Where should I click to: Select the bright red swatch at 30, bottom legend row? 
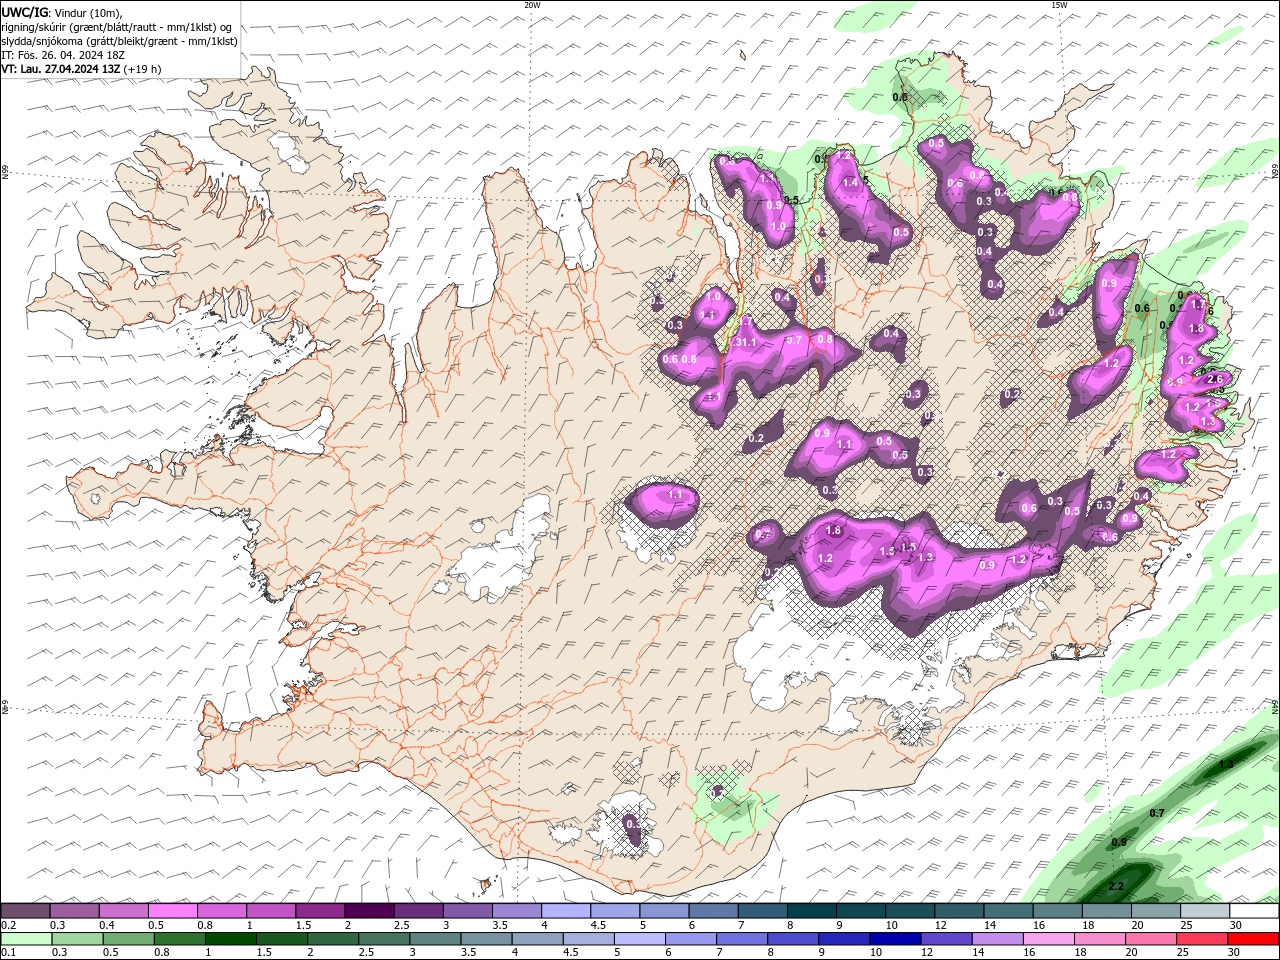1253,939
